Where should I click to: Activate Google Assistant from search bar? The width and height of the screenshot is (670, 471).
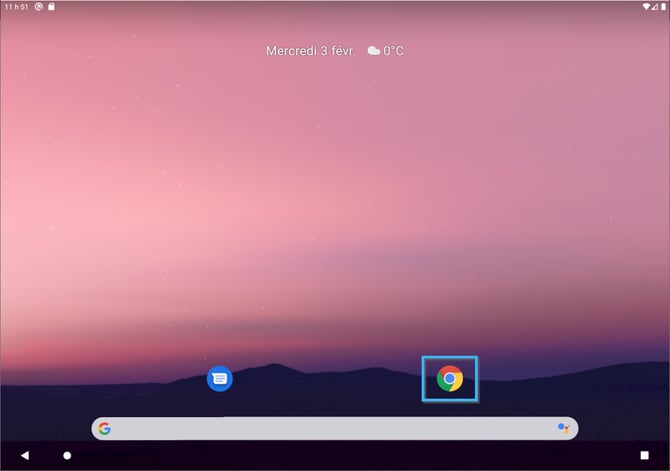563,428
